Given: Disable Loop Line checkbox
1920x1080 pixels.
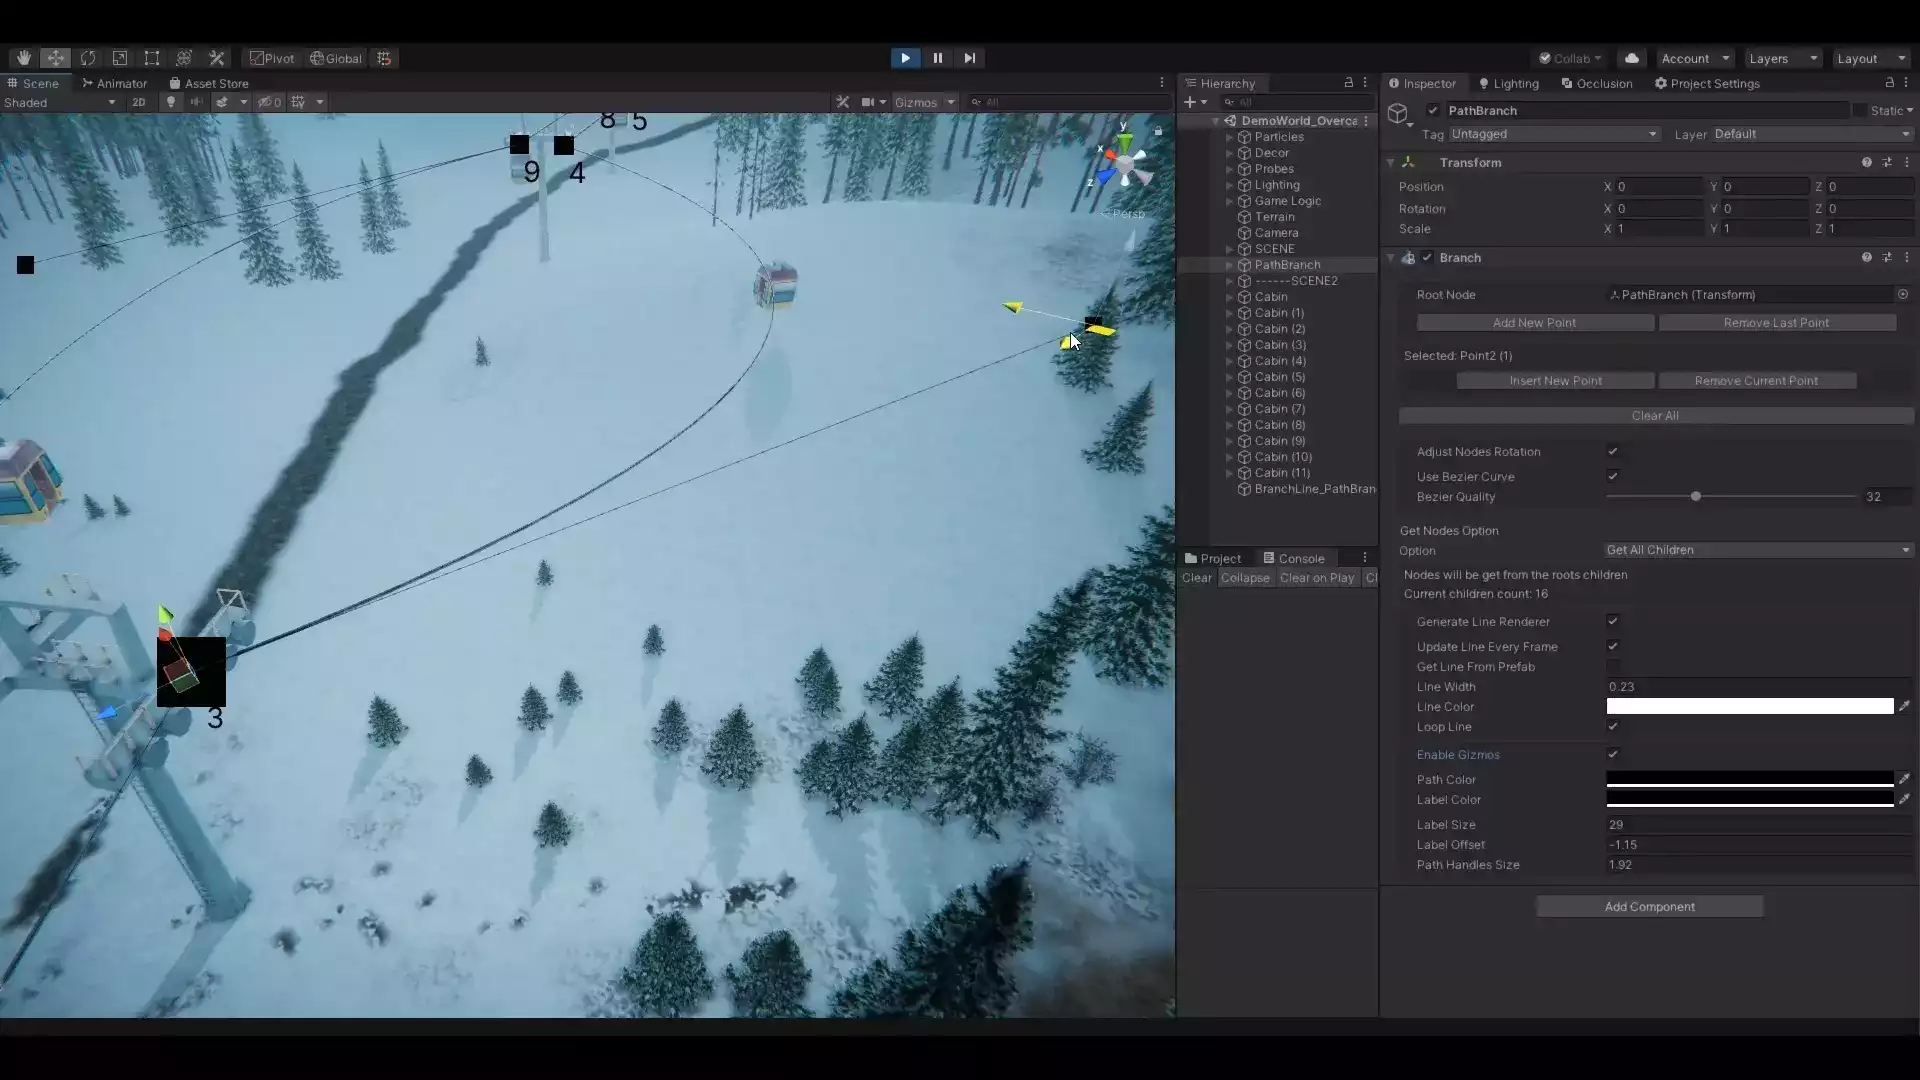Looking at the screenshot, I should [x=1612, y=726].
